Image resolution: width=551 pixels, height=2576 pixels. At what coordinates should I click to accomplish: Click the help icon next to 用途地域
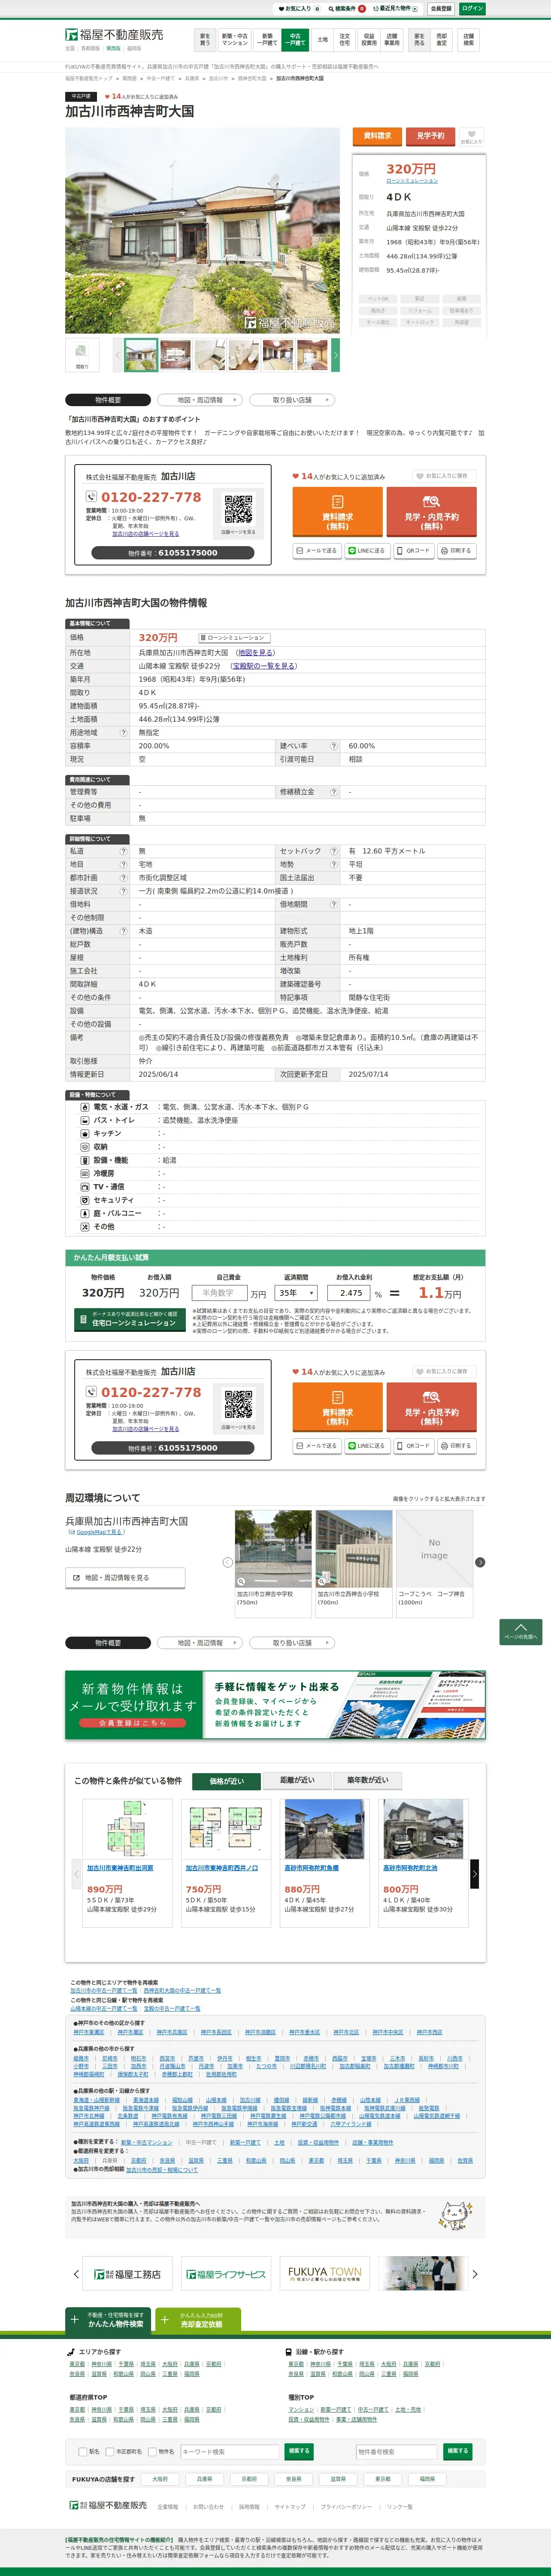(124, 732)
